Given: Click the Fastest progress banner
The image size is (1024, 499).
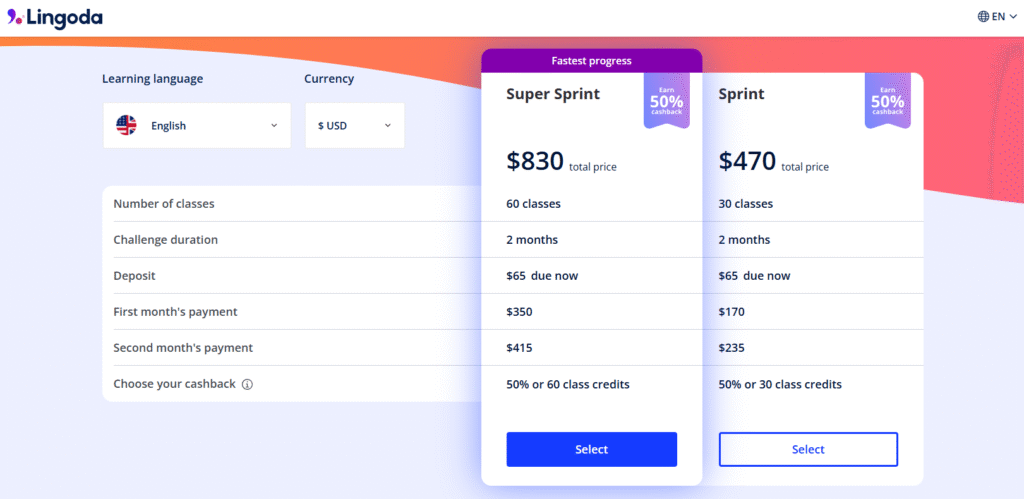Looking at the screenshot, I should pos(591,61).
